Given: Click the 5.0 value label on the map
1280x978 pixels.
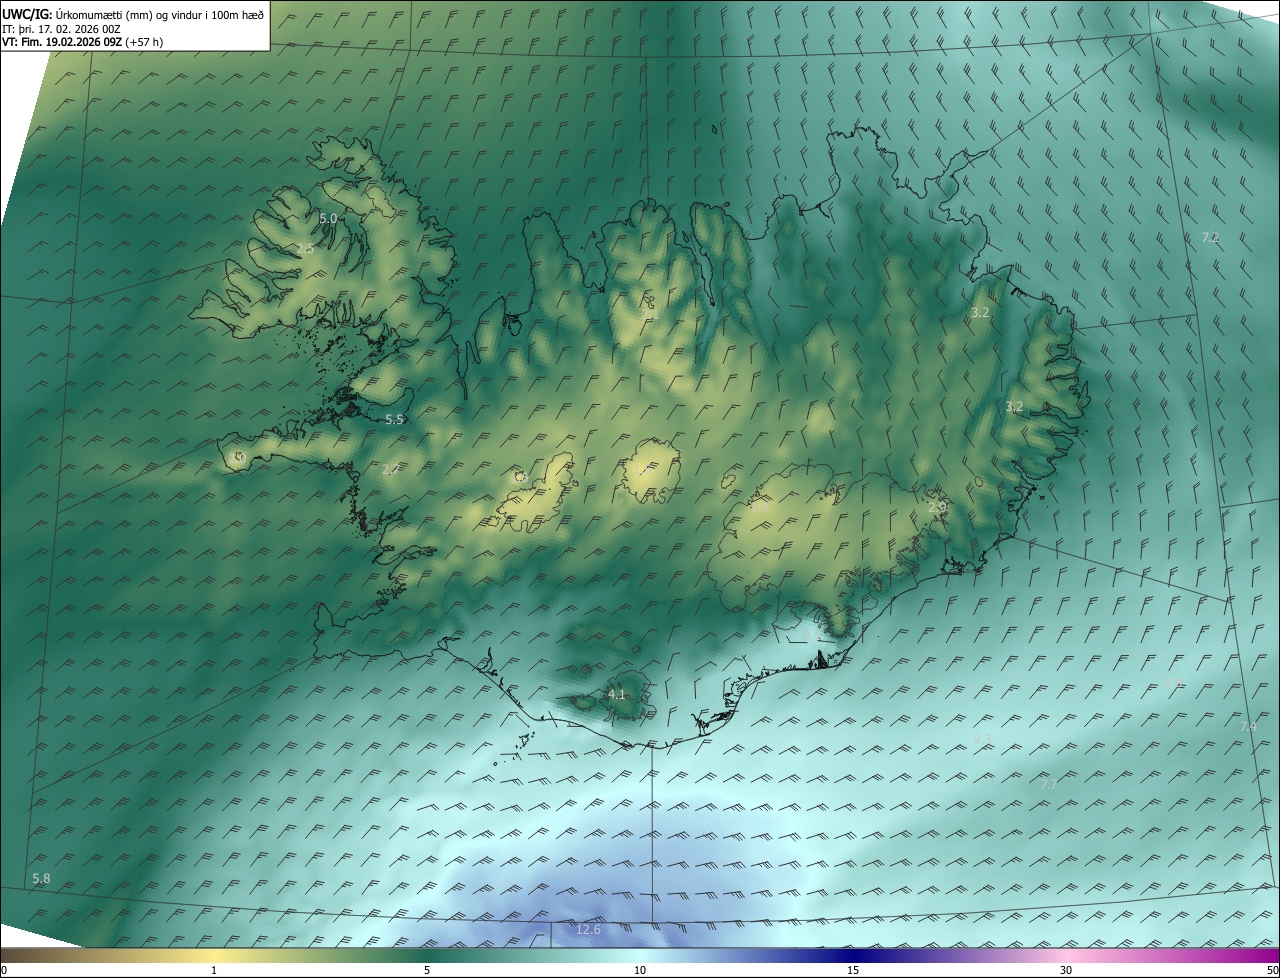Looking at the screenshot, I should (328, 218).
